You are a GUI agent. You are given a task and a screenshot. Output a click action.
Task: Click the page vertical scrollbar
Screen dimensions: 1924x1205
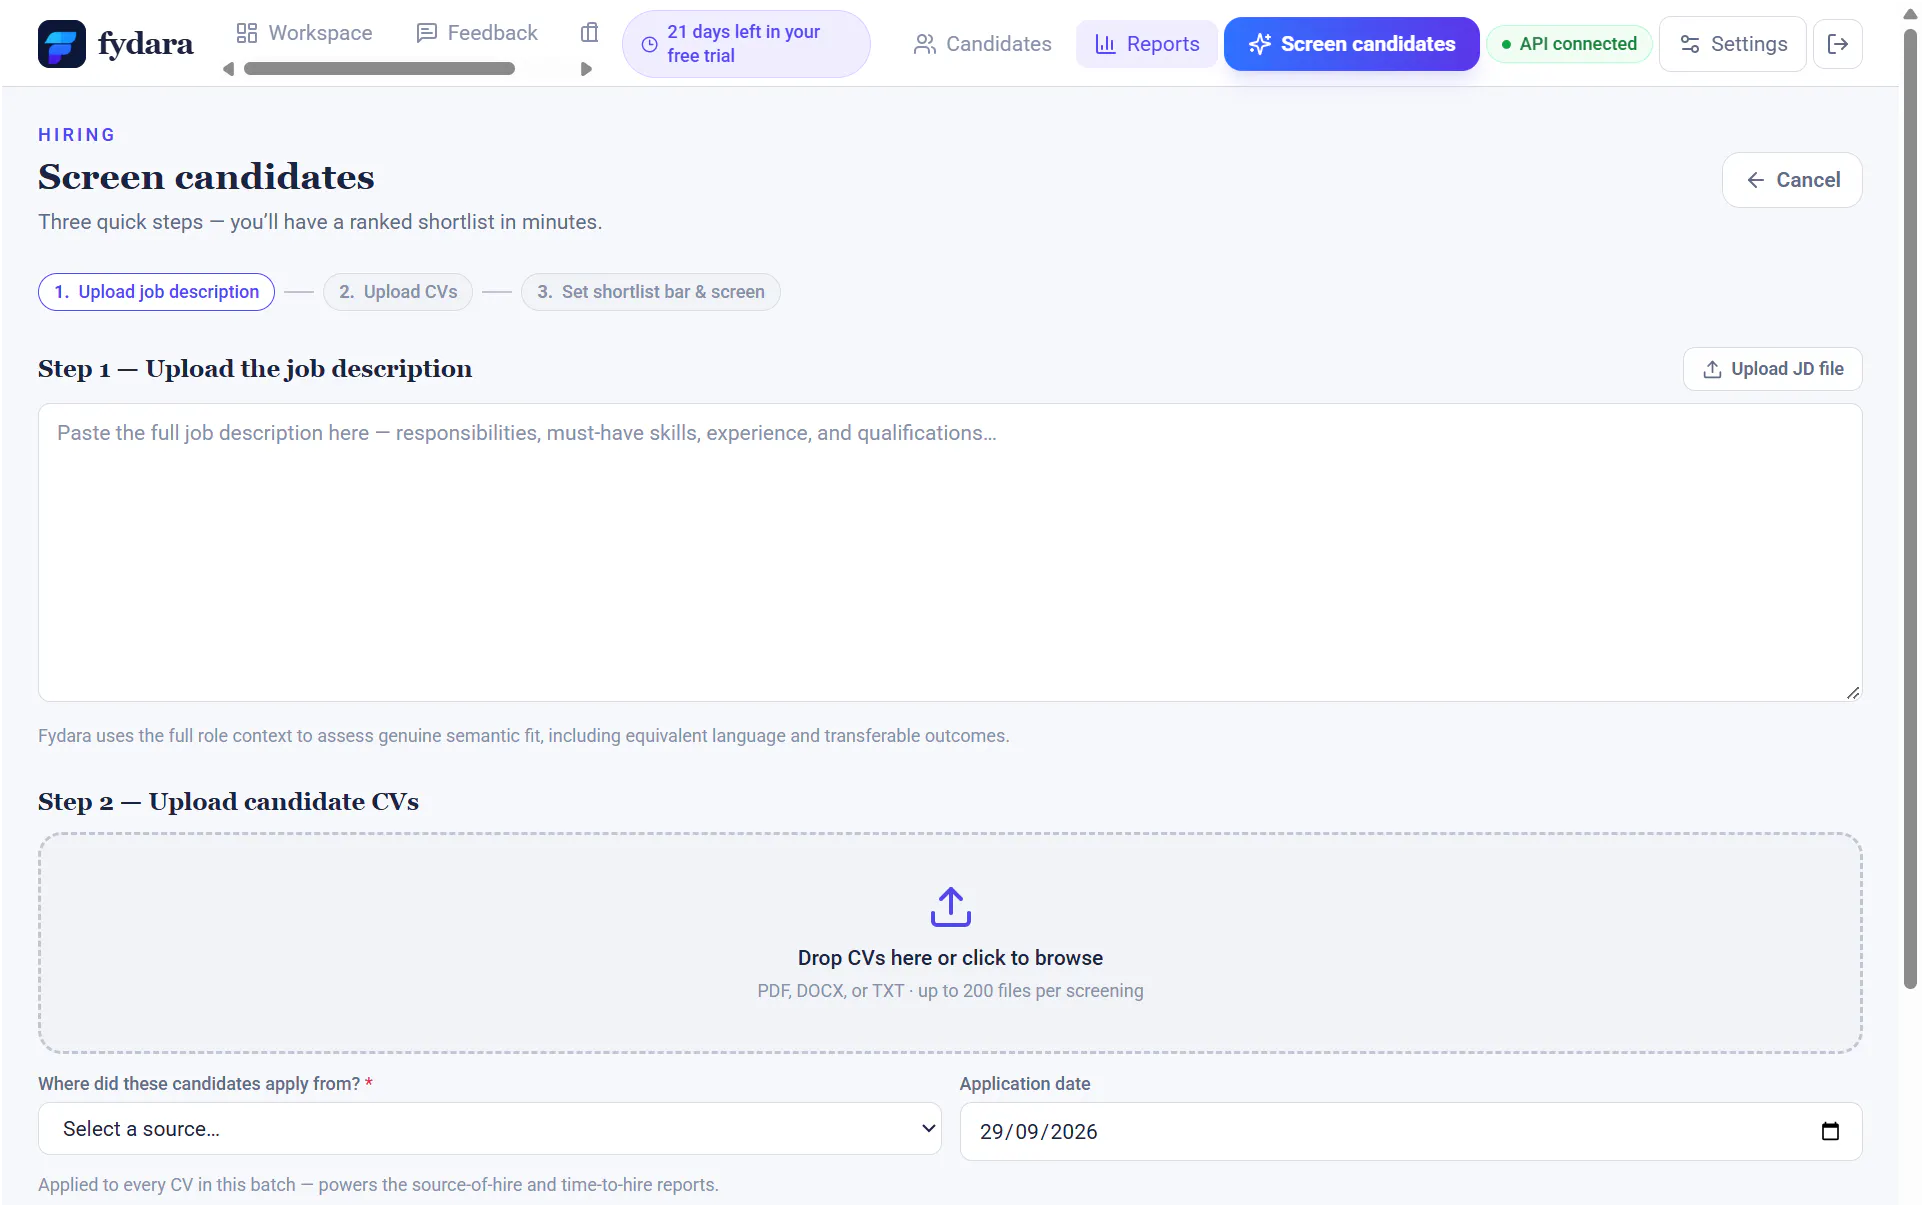[x=1910, y=510]
